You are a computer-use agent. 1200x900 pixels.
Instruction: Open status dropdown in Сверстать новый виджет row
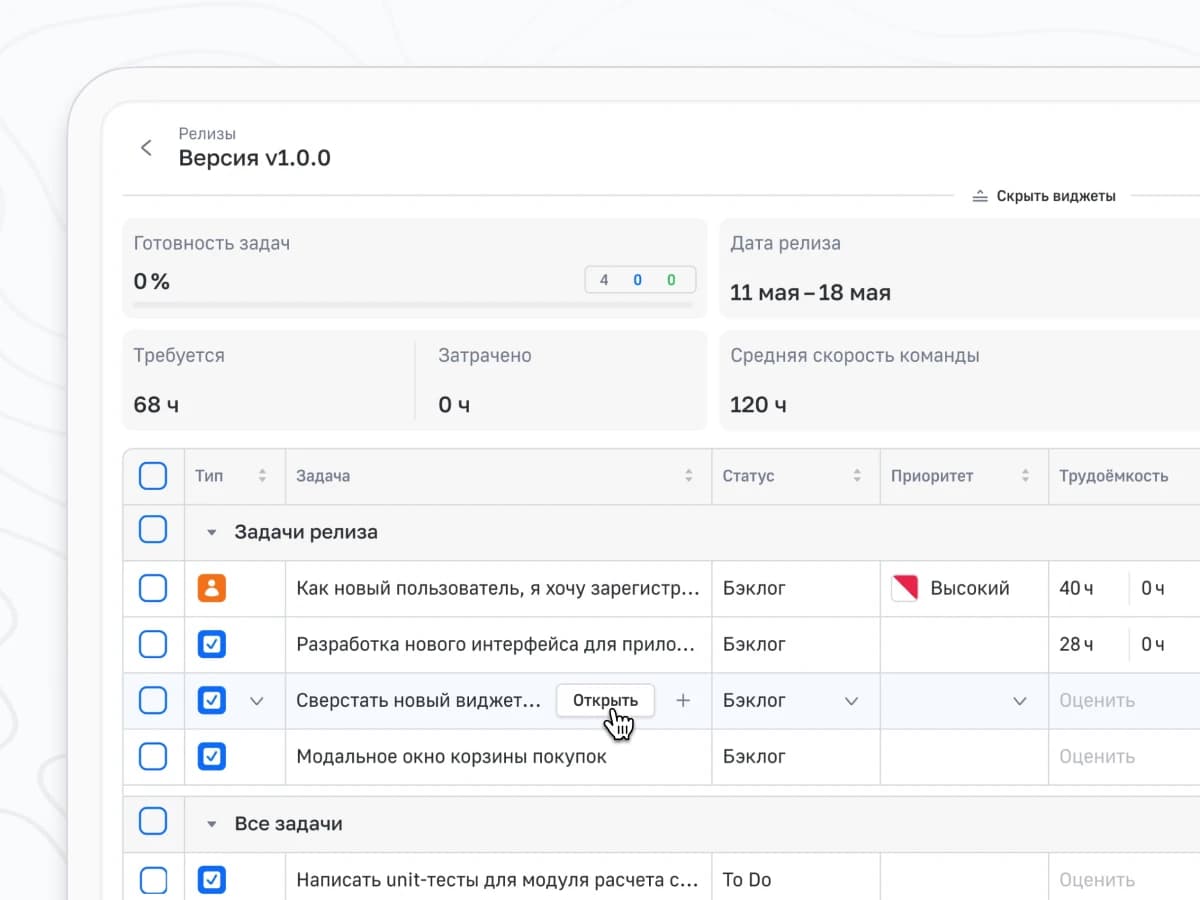(851, 701)
